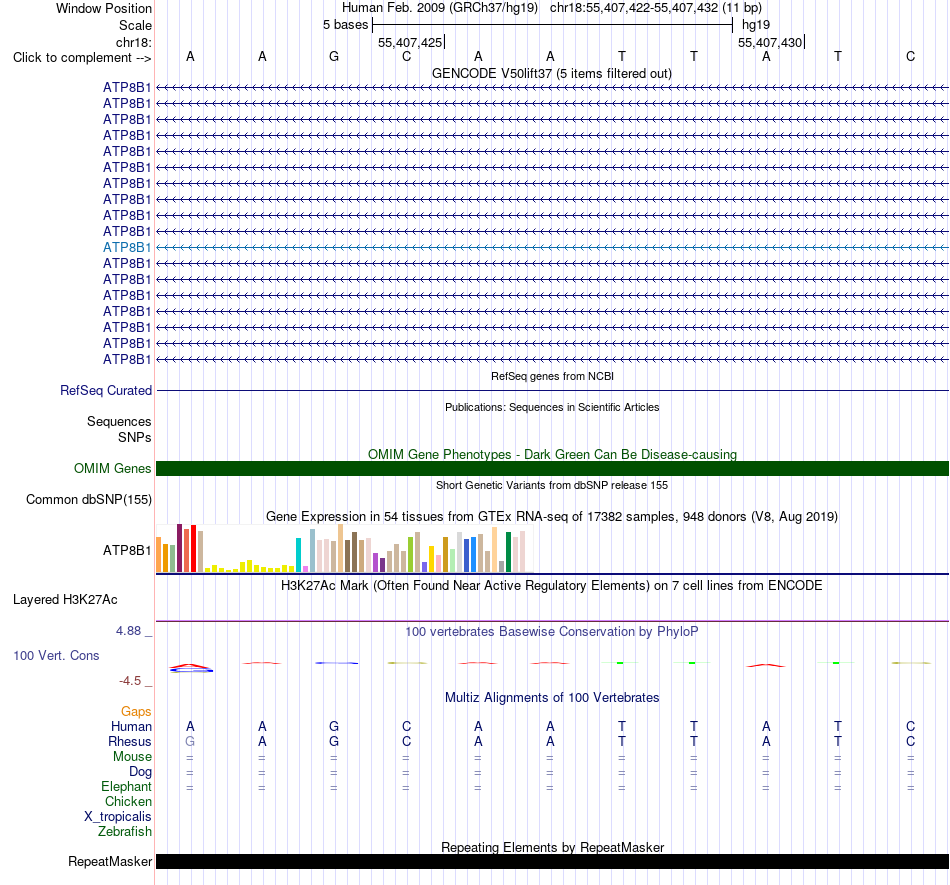950x885 pixels.
Task: Click 'Click to complement -->' to complement bases
Action: coord(82,58)
